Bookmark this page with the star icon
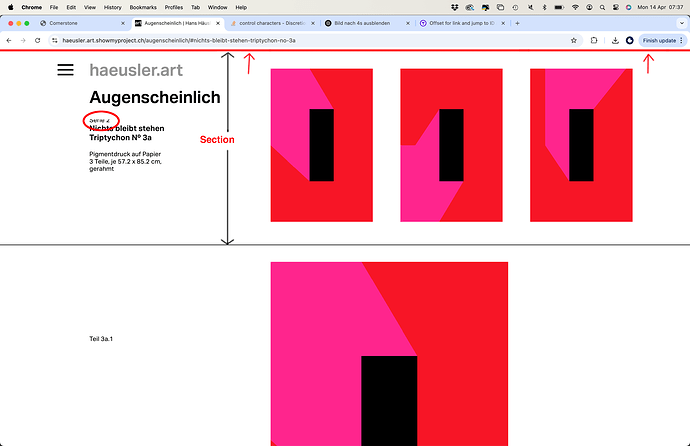Image resolution: width=690 pixels, height=446 pixels. pos(574,40)
